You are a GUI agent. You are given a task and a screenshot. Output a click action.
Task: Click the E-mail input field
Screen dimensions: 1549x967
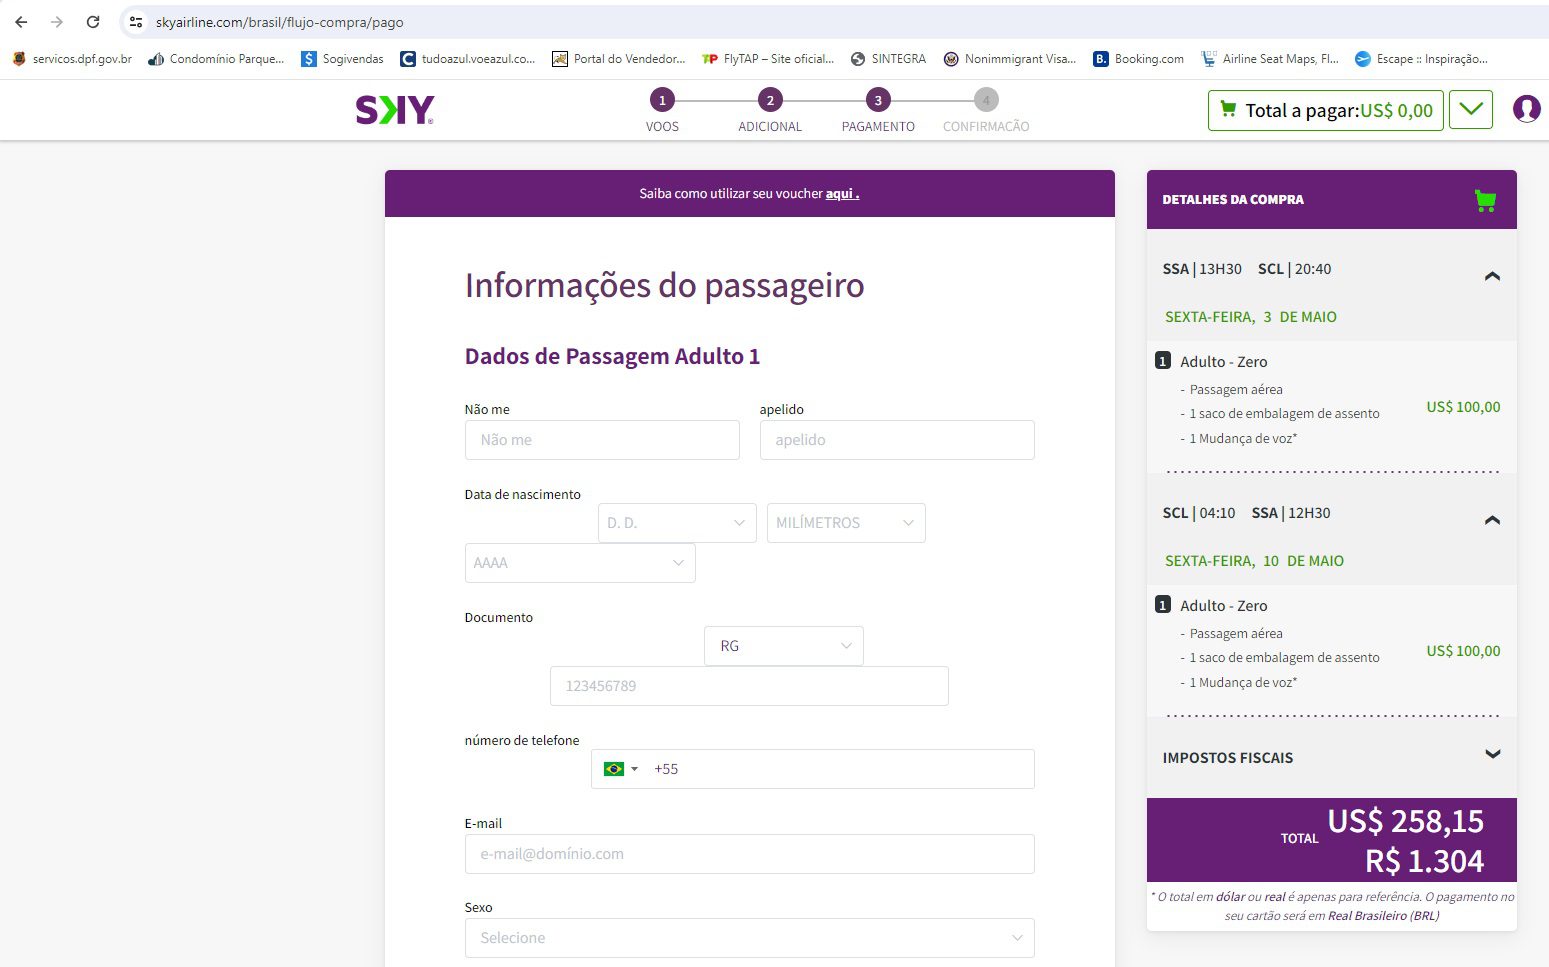(749, 854)
